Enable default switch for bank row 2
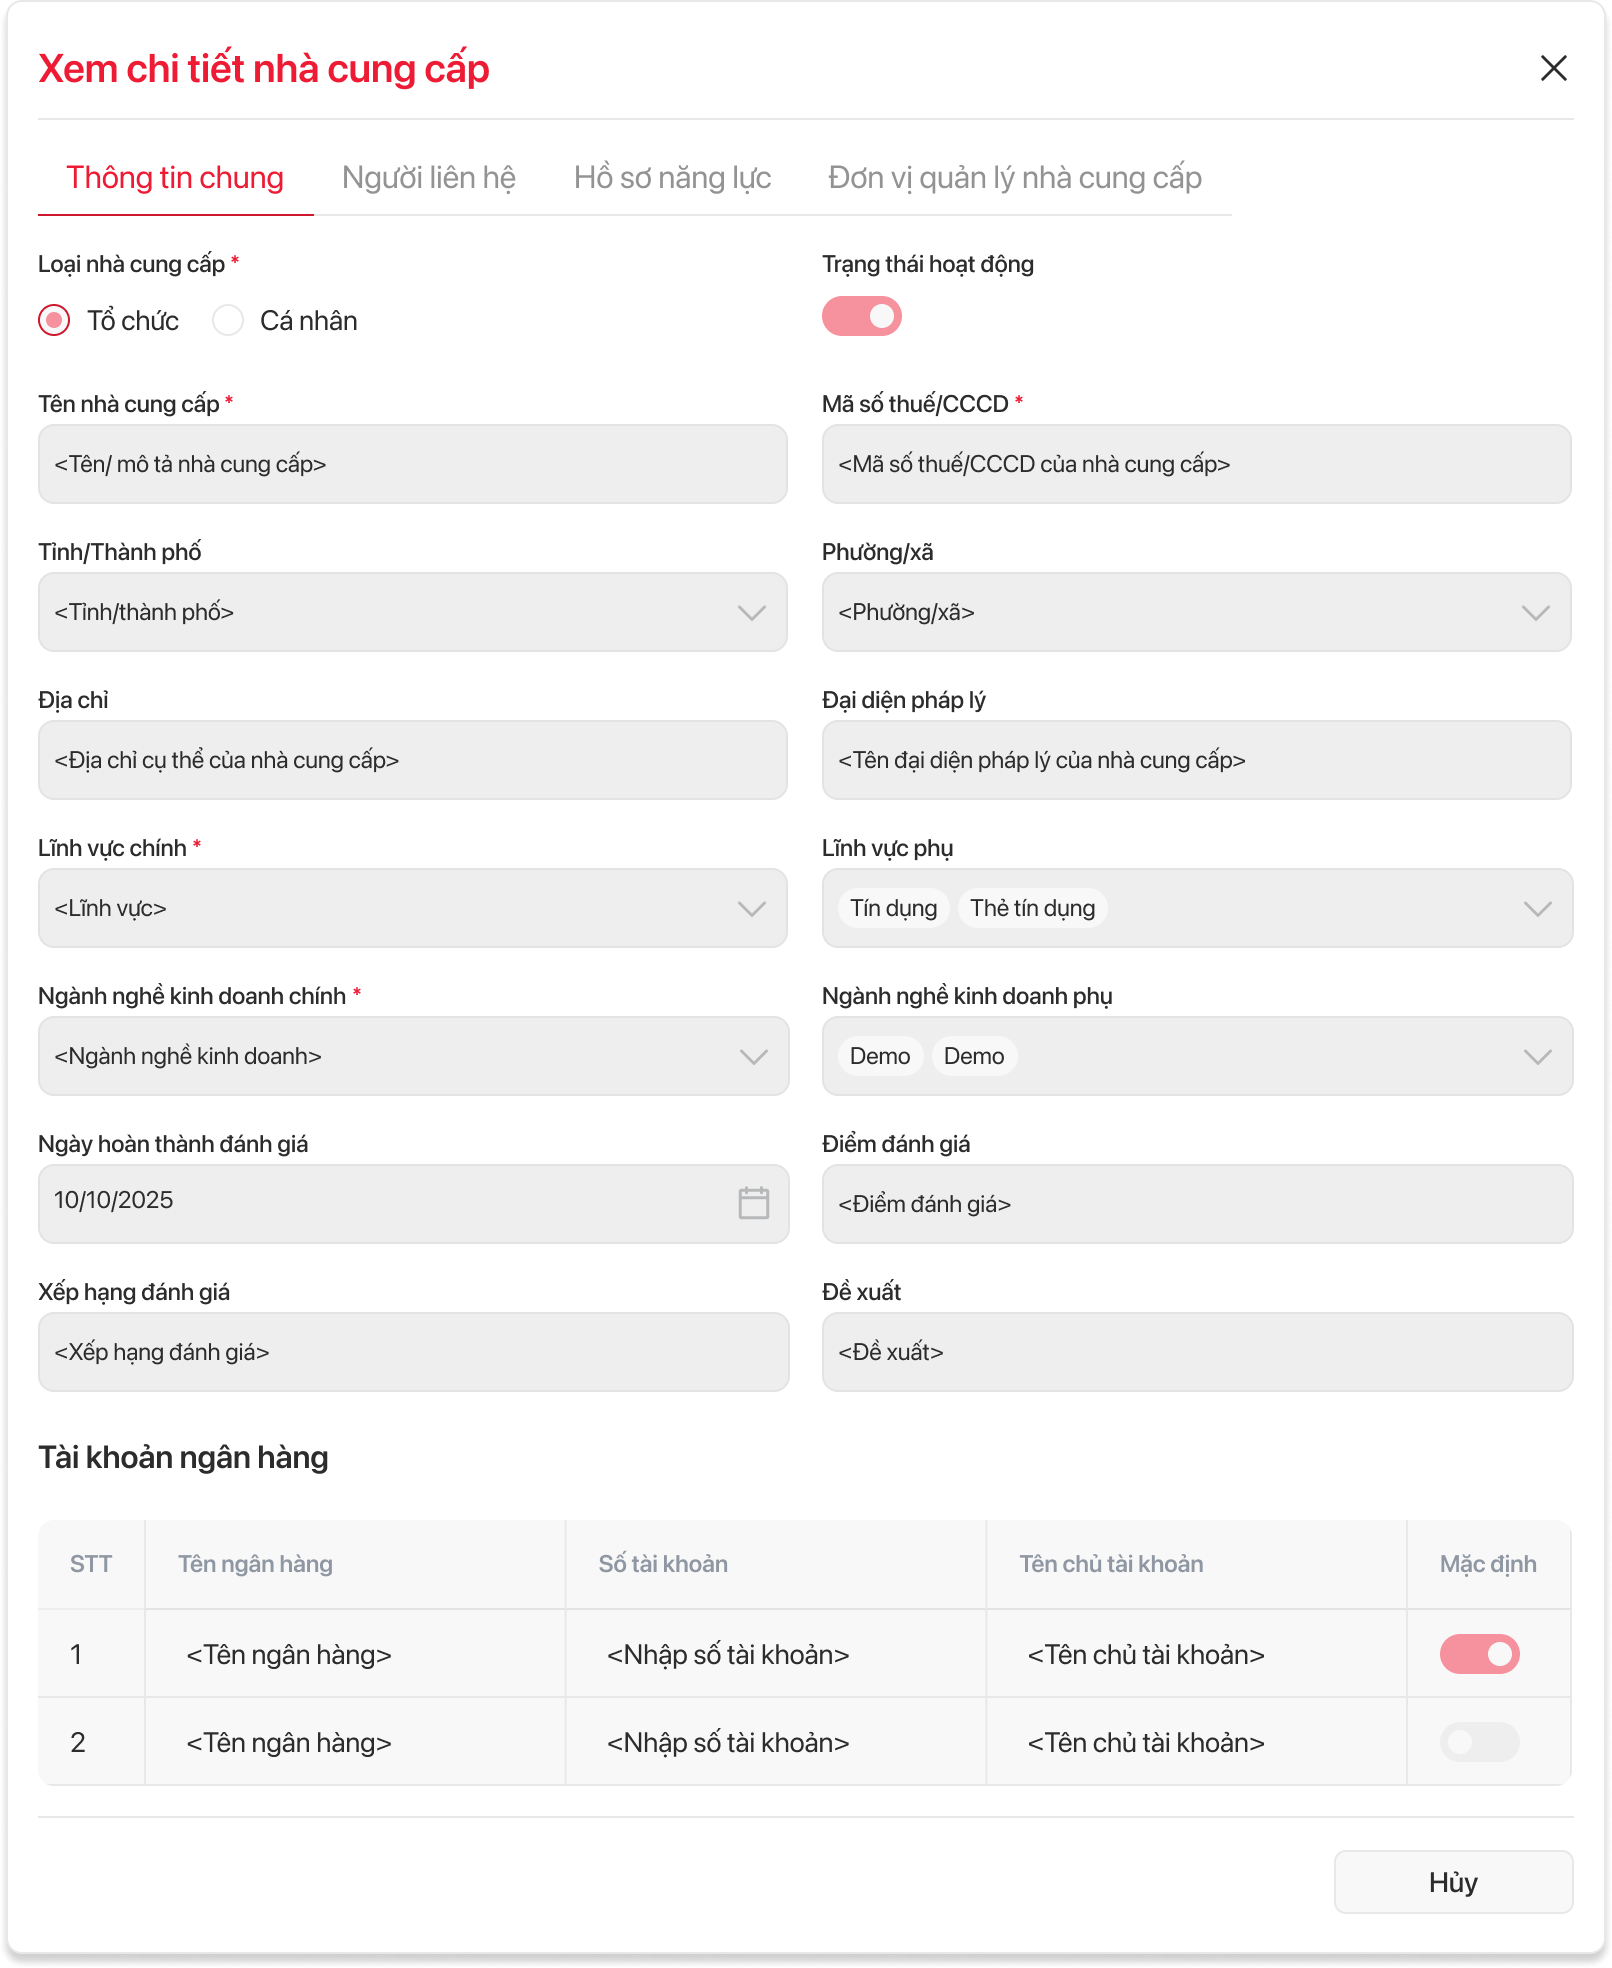This screenshot has height=1968, width=1612. 1479,1742
